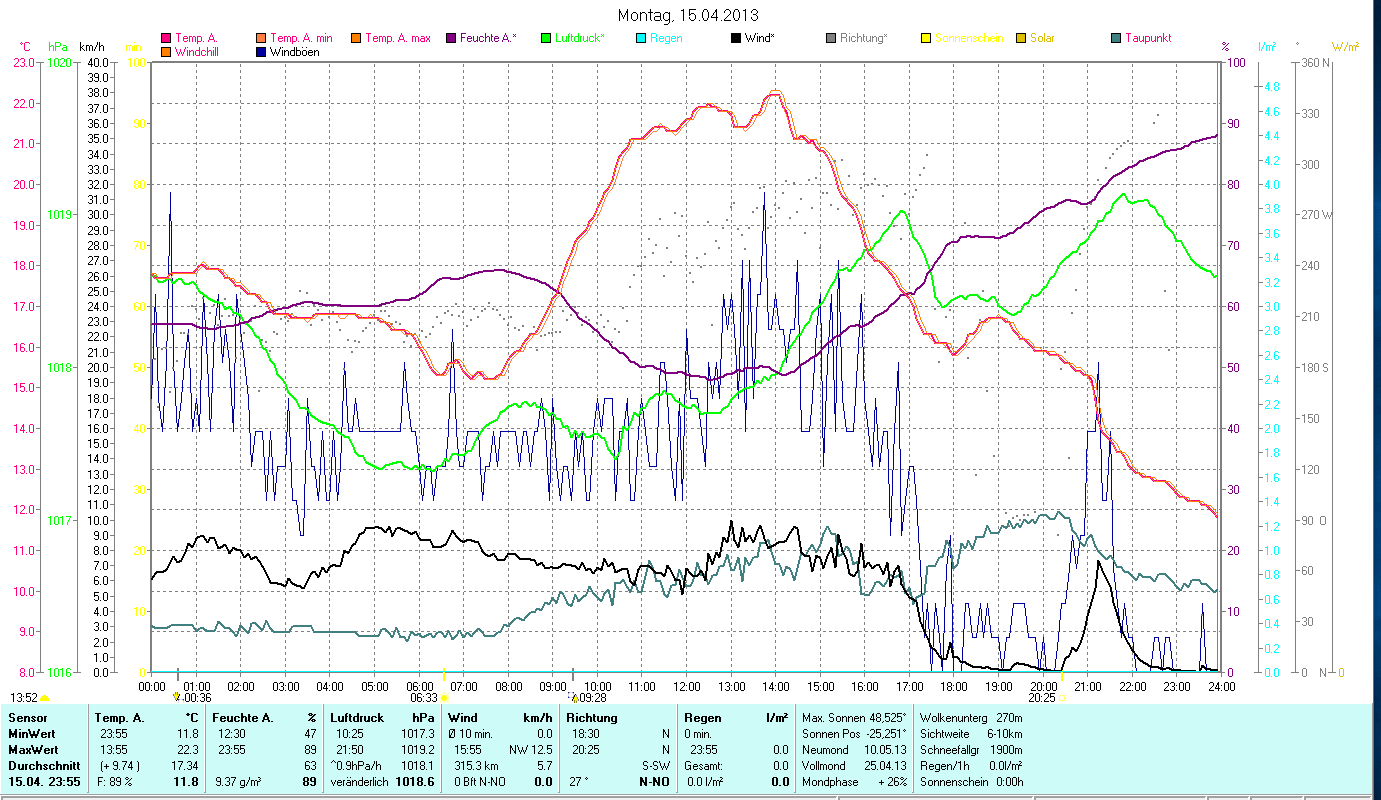Click the cyan Regen legend swatch
Screen dimensions: 1381x800
tap(640, 38)
